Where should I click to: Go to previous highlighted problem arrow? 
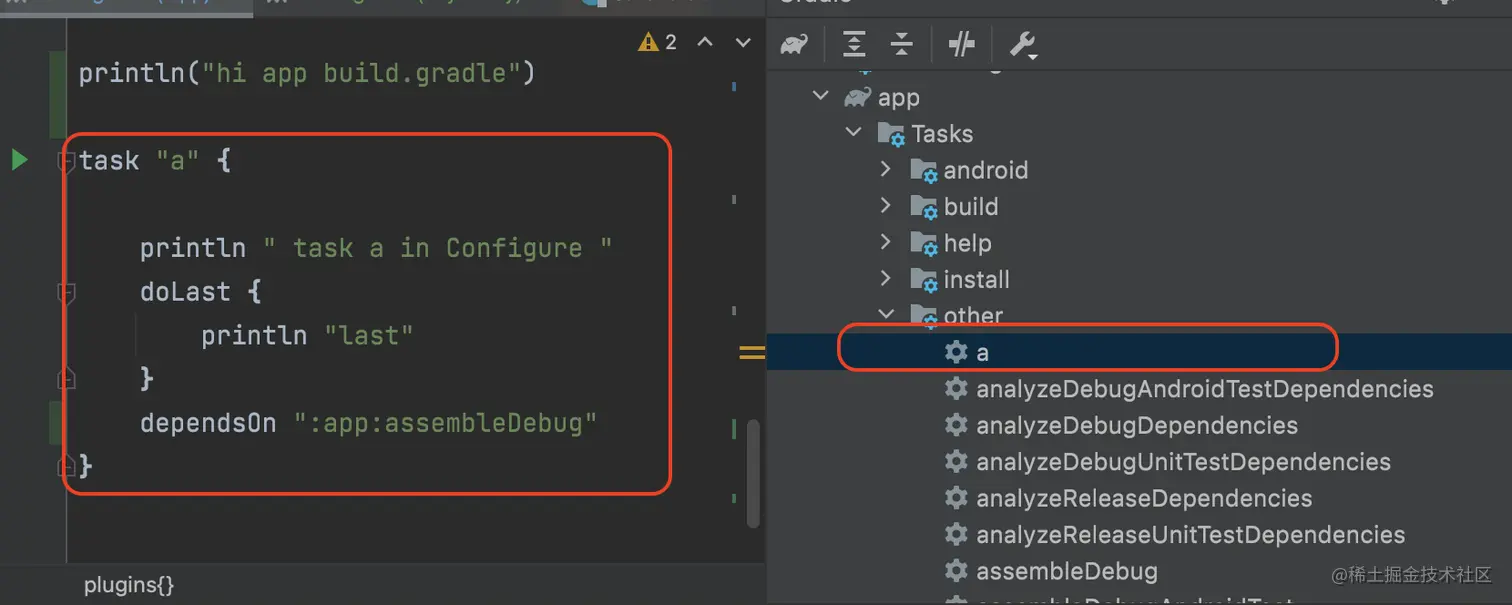(x=705, y=42)
